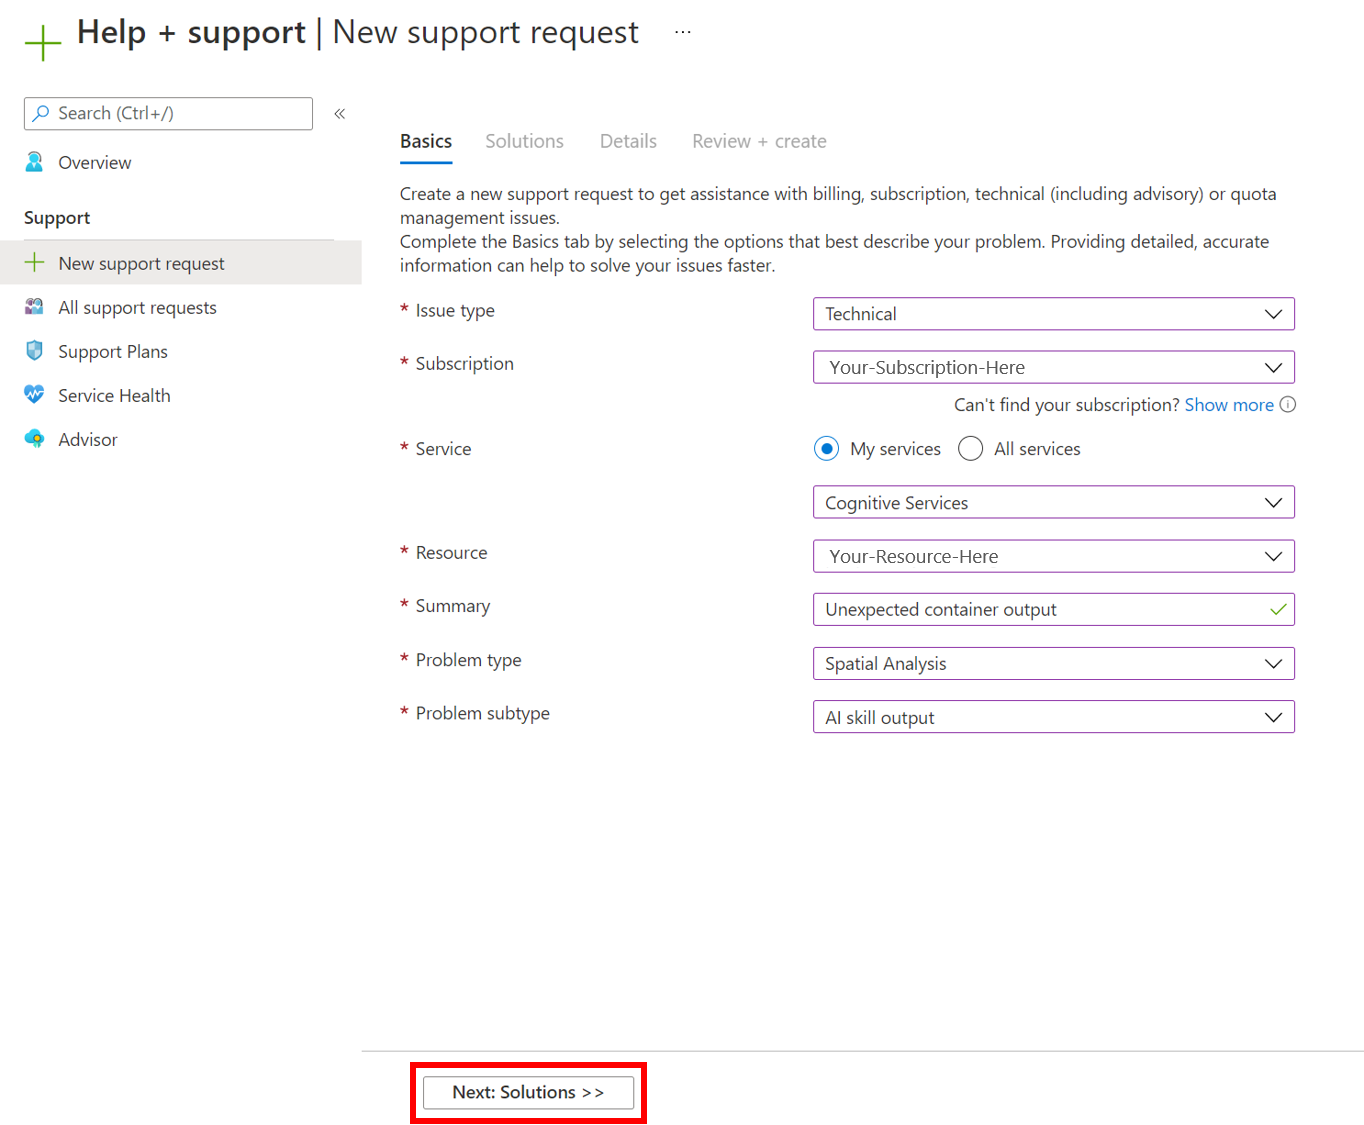Click the Subscription field label
This screenshot has width=1364, height=1125.
465,364
